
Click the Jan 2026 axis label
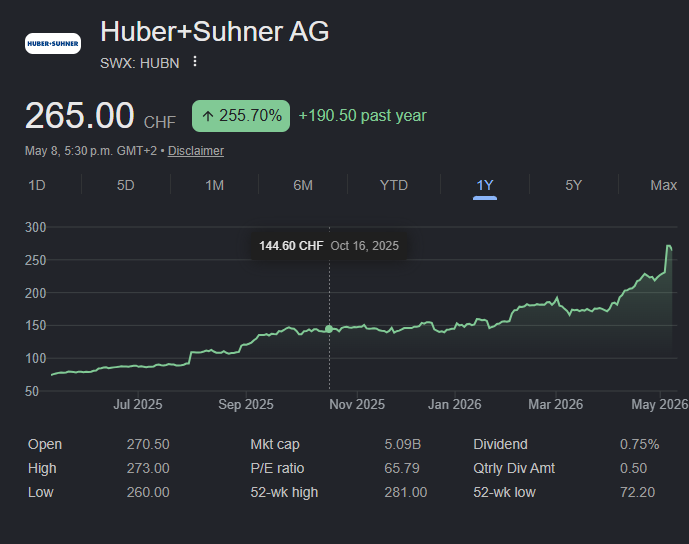tap(455, 404)
